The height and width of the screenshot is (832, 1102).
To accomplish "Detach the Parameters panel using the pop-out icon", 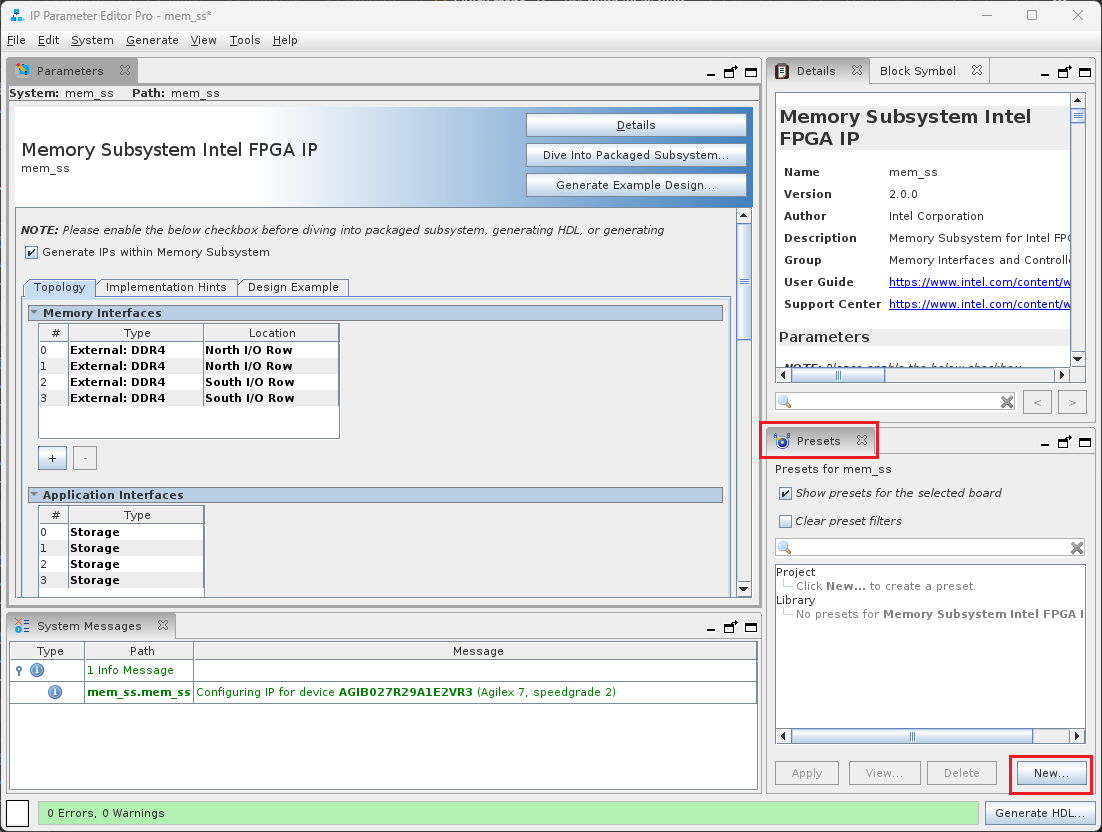I will (731, 72).
